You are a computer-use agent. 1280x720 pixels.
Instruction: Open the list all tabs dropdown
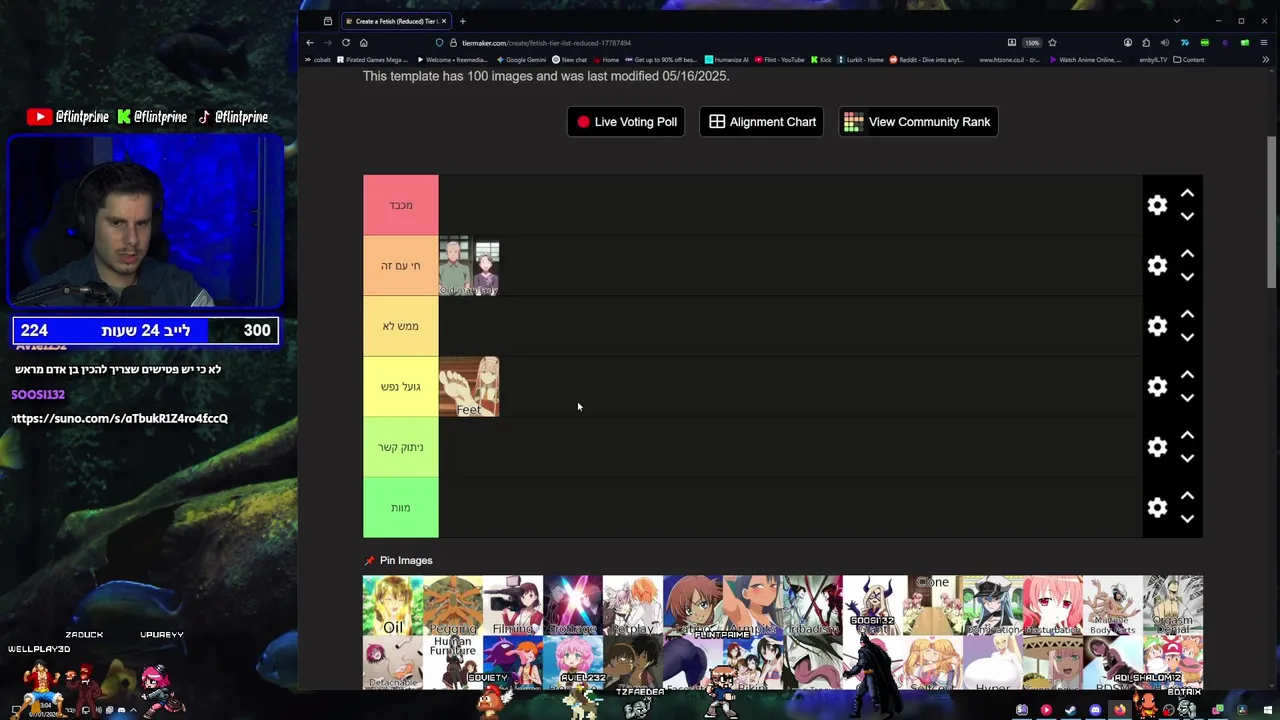[x=1176, y=21]
